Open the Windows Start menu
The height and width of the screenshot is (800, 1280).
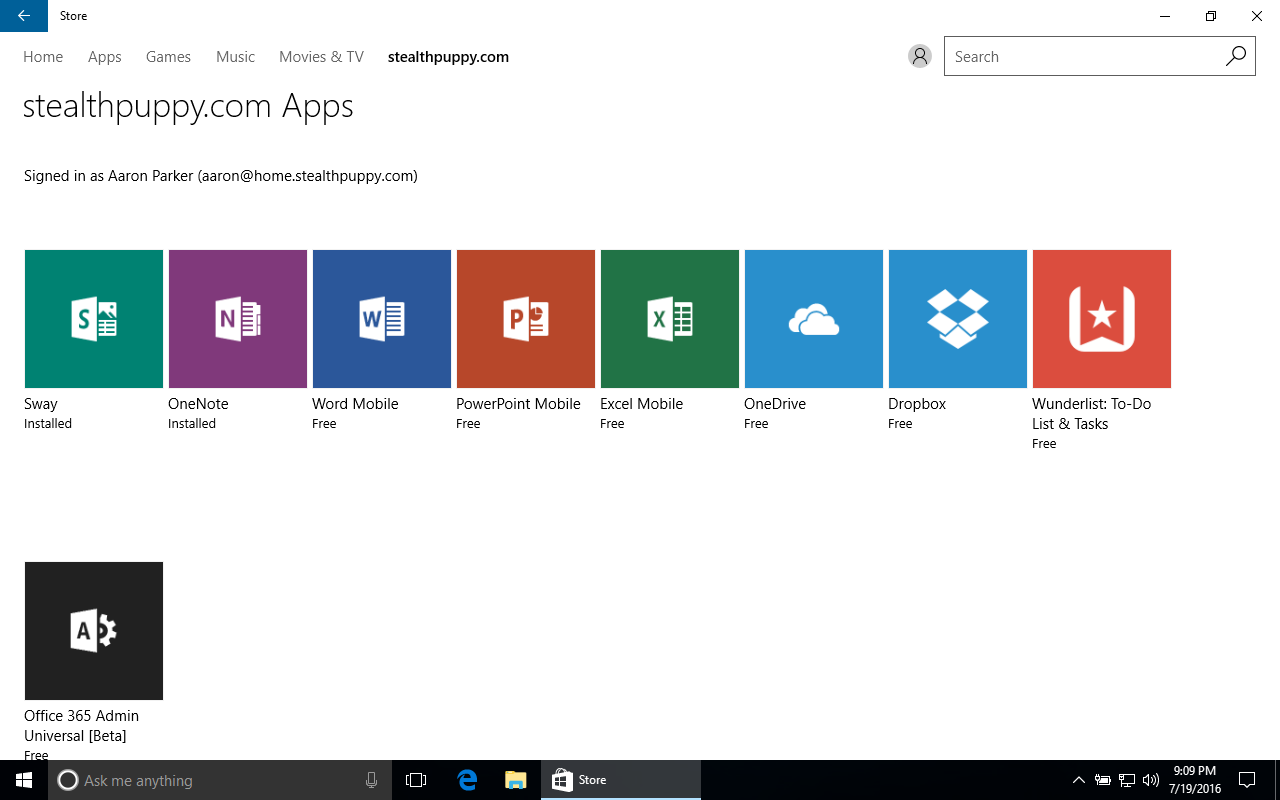tap(24, 780)
